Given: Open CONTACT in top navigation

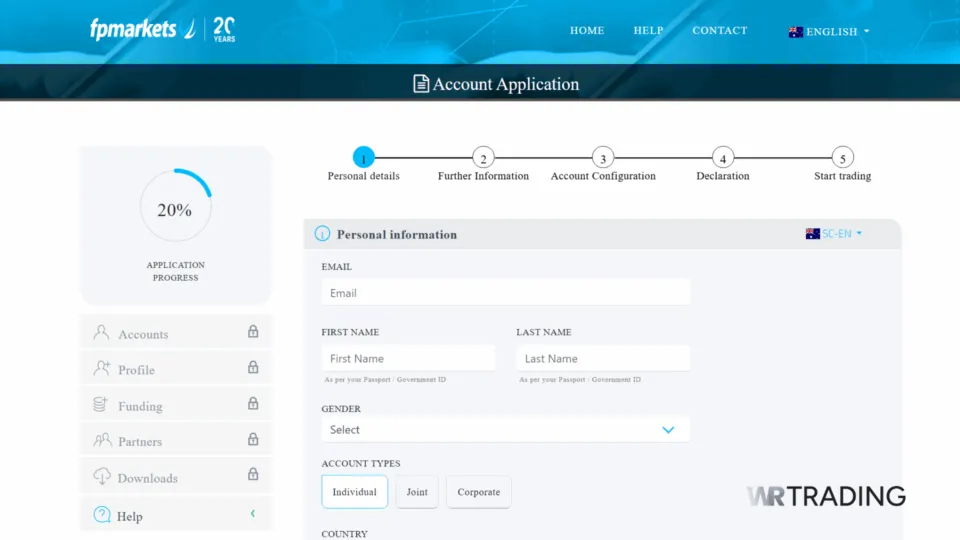Looking at the screenshot, I should click(719, 31).
